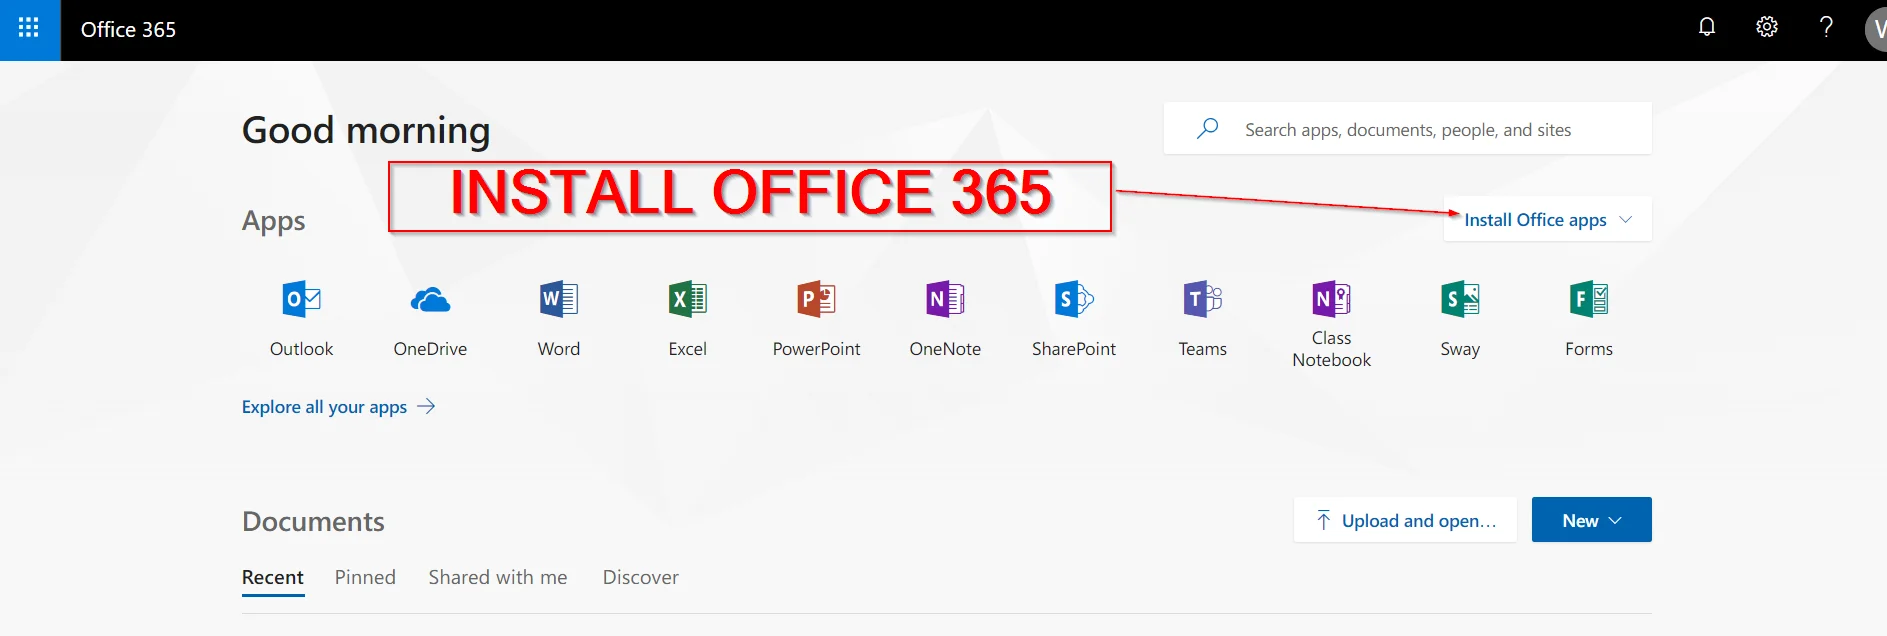Open the OneDrive app
The width and height of the screenshot is (1887, 636).
pyautogui.click(x=430, y=319)
